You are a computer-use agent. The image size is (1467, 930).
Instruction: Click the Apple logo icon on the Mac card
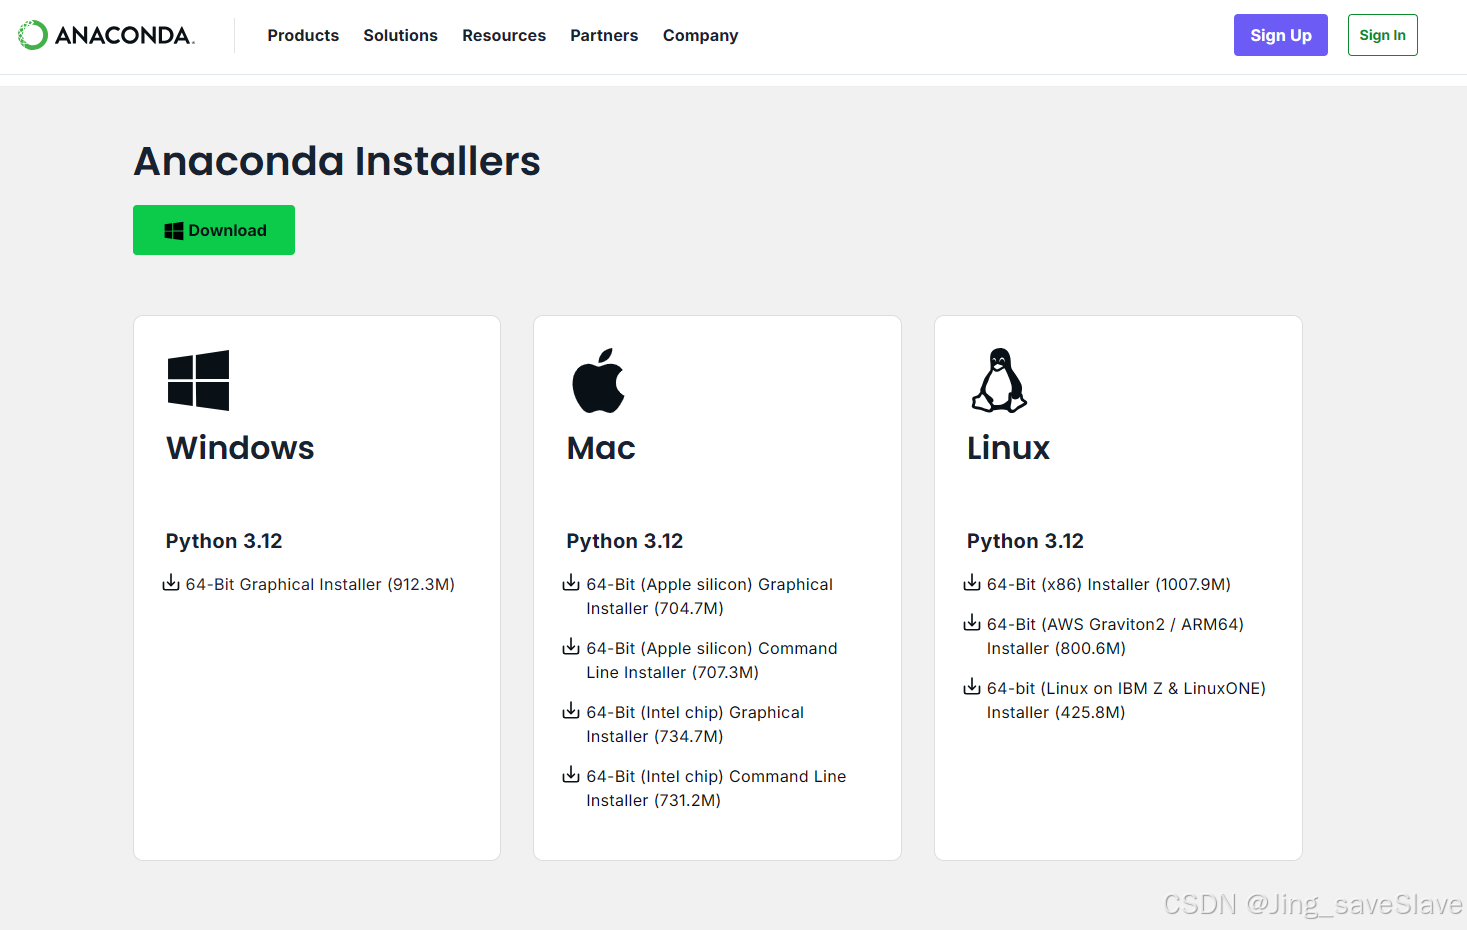(598, 380)
